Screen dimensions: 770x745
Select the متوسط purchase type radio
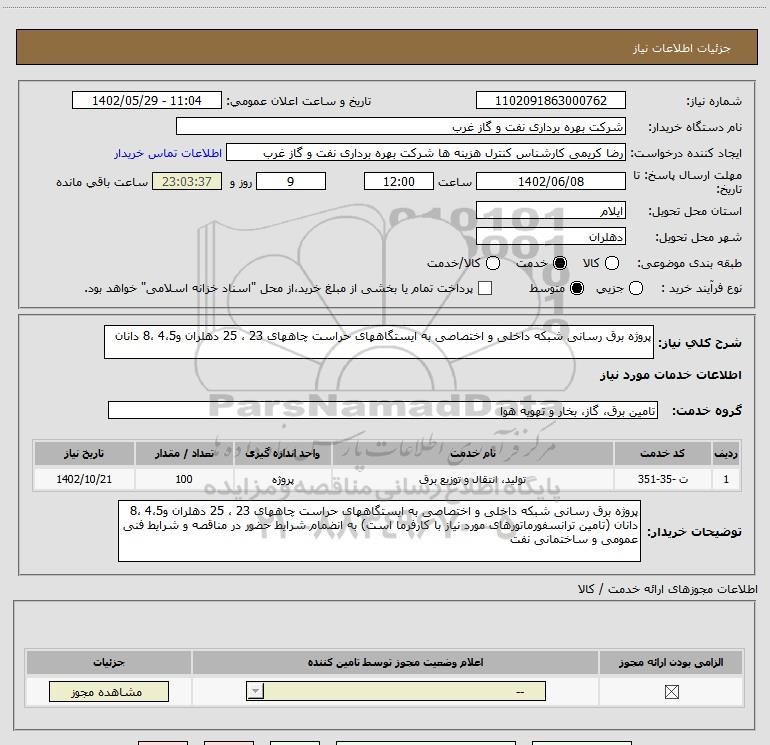[x=577, y=288]
